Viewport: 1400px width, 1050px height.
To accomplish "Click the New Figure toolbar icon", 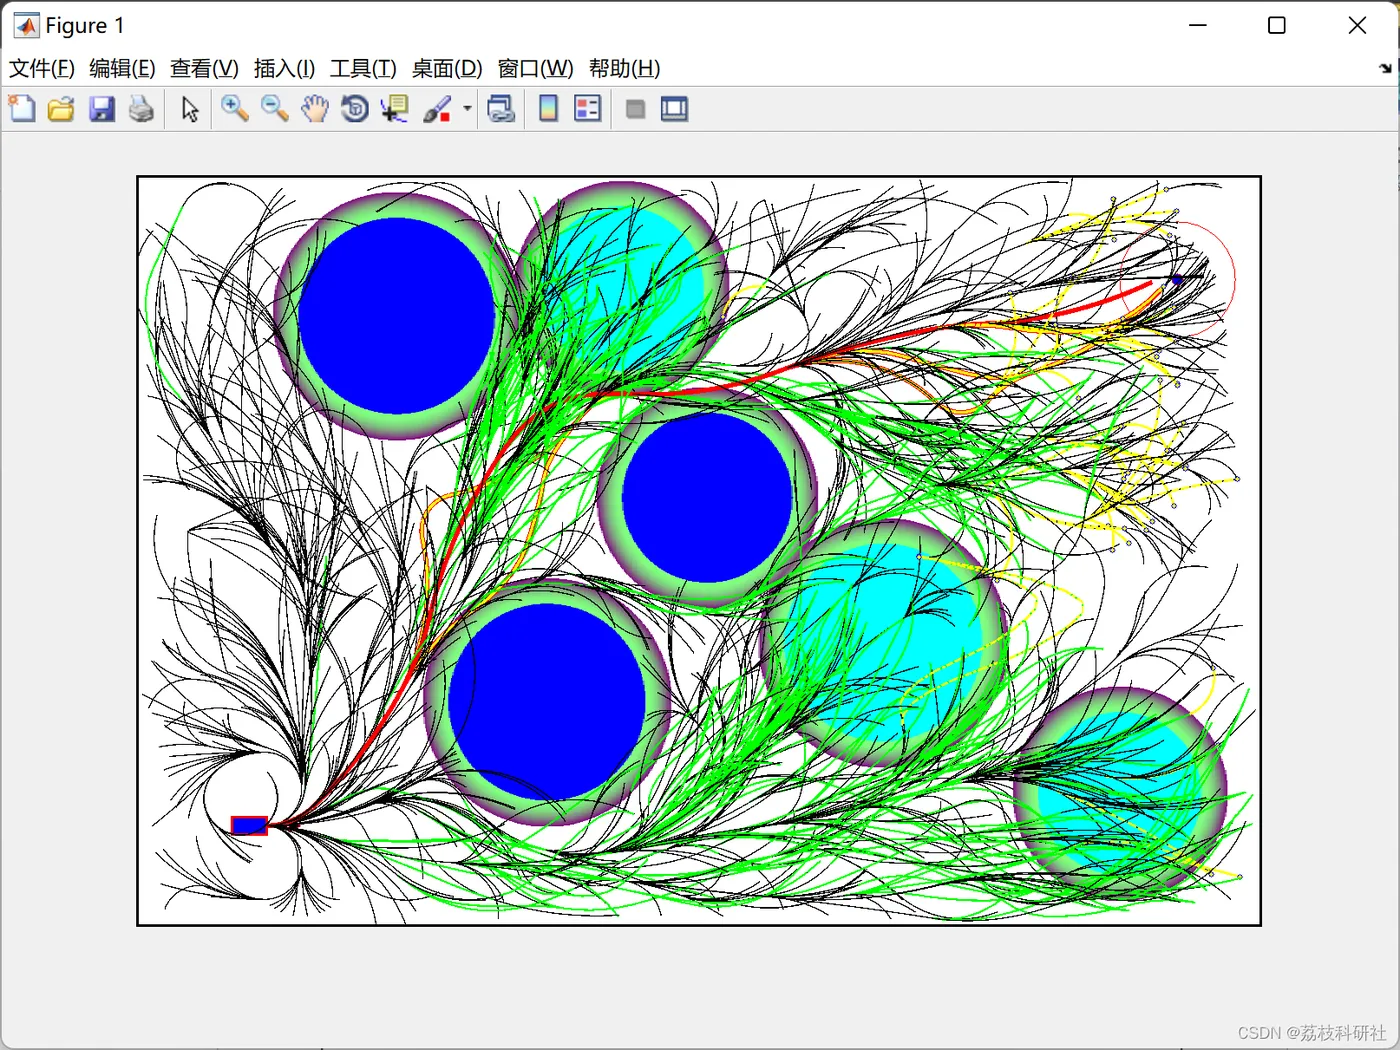I will 22,109.
